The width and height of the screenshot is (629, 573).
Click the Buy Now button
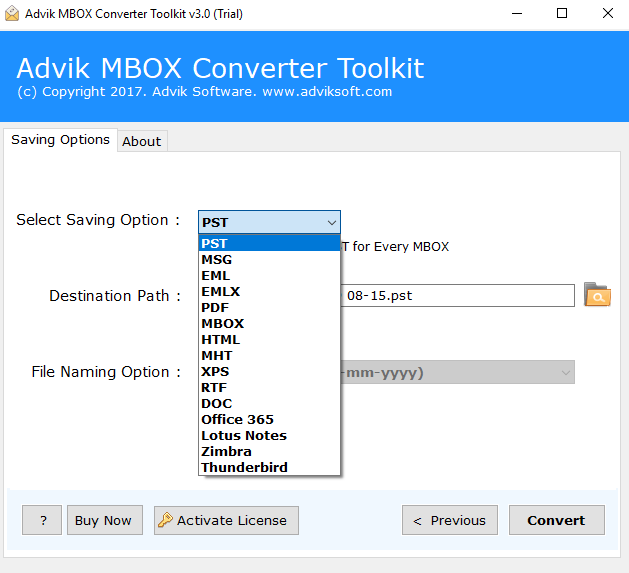[105, 520]
